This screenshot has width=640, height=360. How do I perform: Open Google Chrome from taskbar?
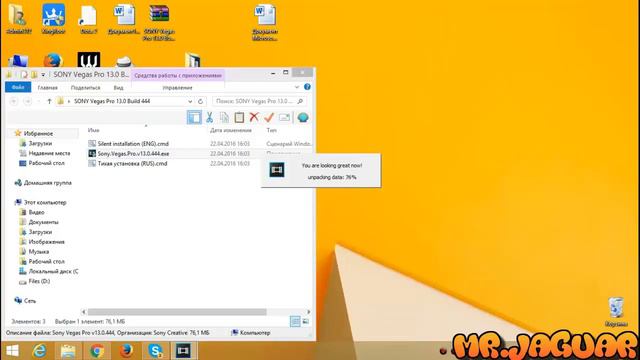point(97,351)
